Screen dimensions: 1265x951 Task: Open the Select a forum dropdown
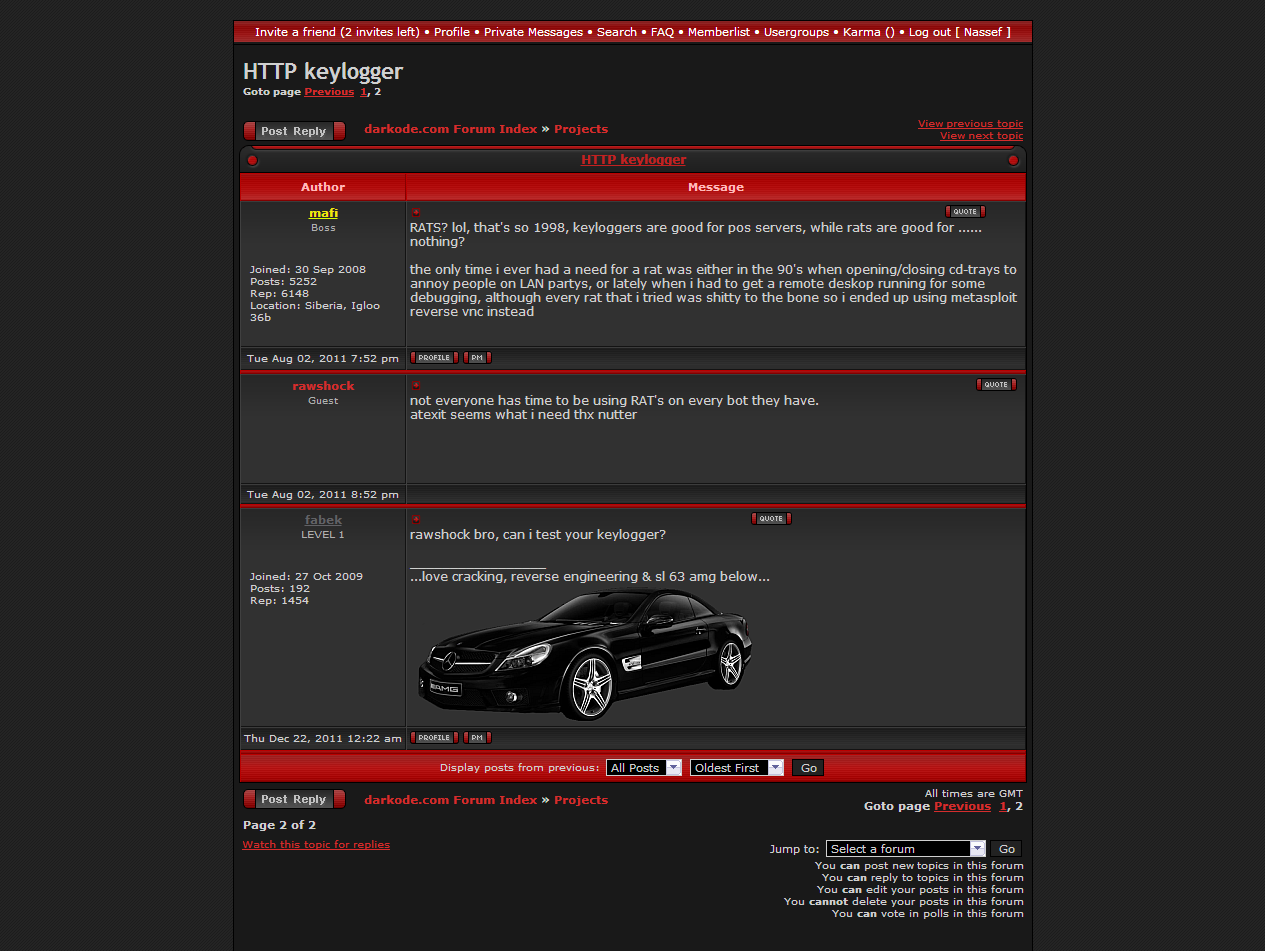[905, 849]
